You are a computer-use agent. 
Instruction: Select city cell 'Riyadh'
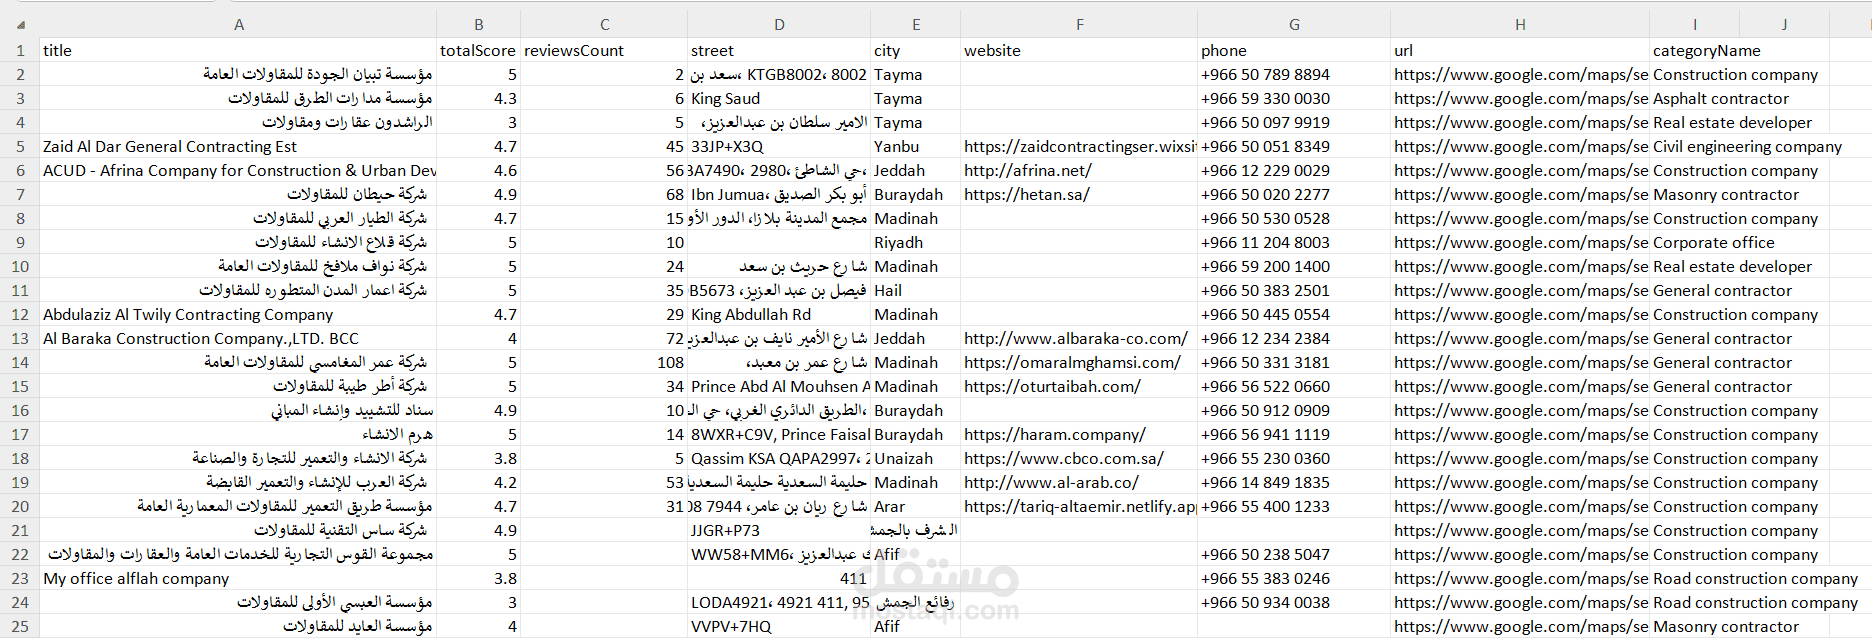915,242
